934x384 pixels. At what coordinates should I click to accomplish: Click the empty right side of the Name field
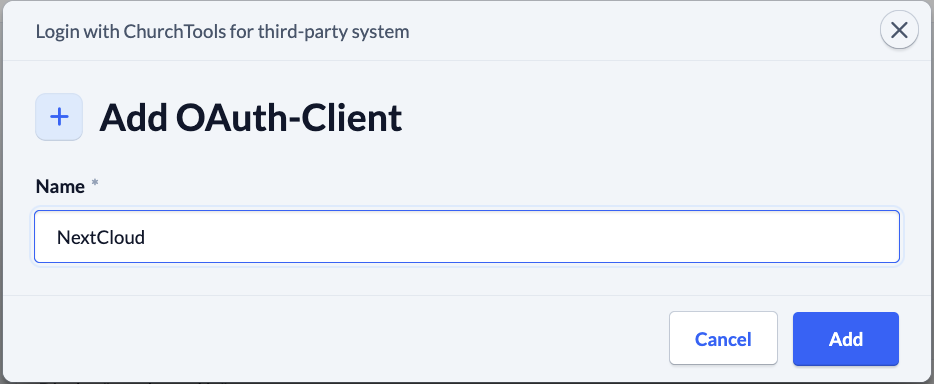point(655,237)
